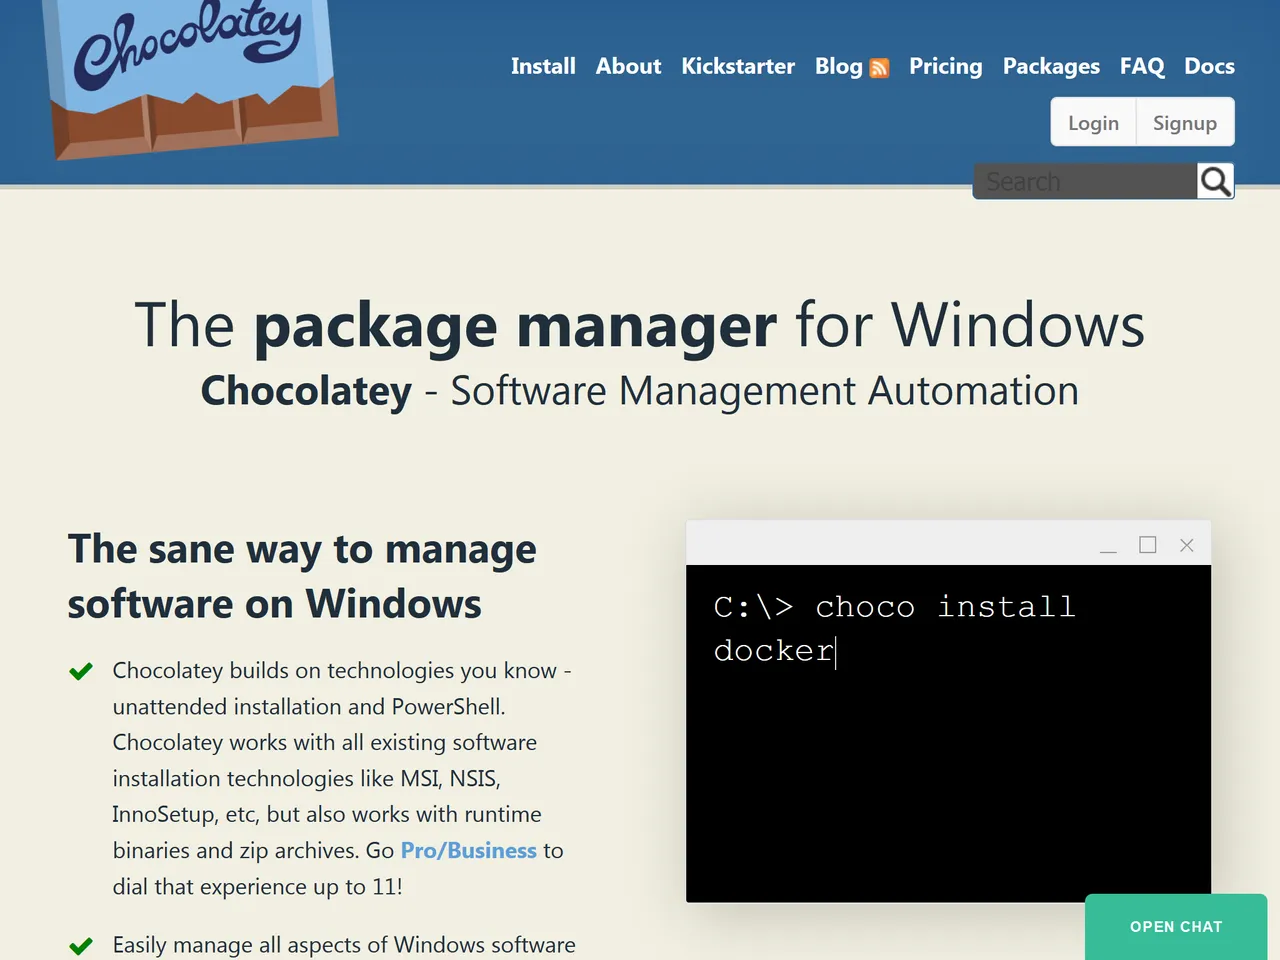
Task: Go to the Kickstarter page
Action: point(738,66)
